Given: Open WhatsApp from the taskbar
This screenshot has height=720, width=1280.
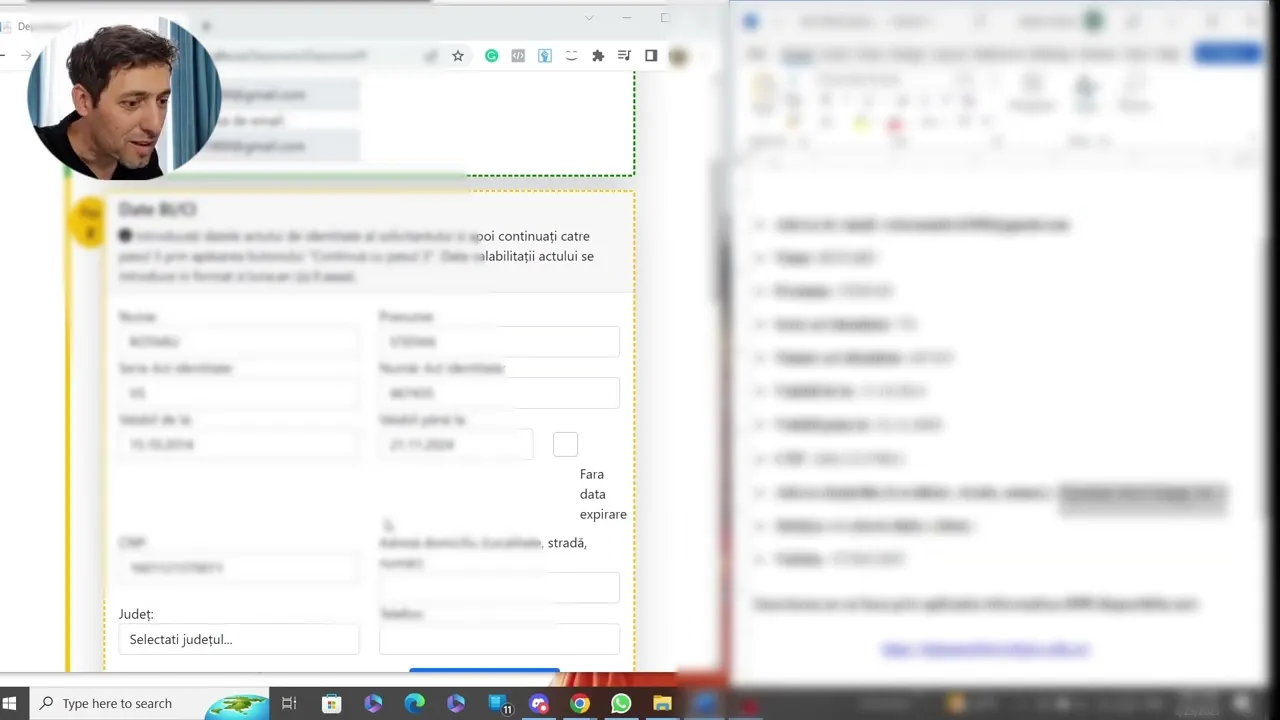Looking at the screenshot, I should (x=621, y=703).
